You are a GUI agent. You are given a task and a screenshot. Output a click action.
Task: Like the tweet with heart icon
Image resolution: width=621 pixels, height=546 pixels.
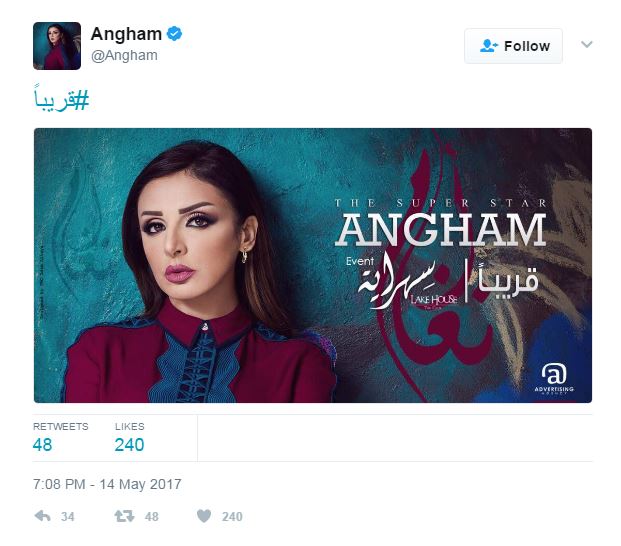click(204, 516)
